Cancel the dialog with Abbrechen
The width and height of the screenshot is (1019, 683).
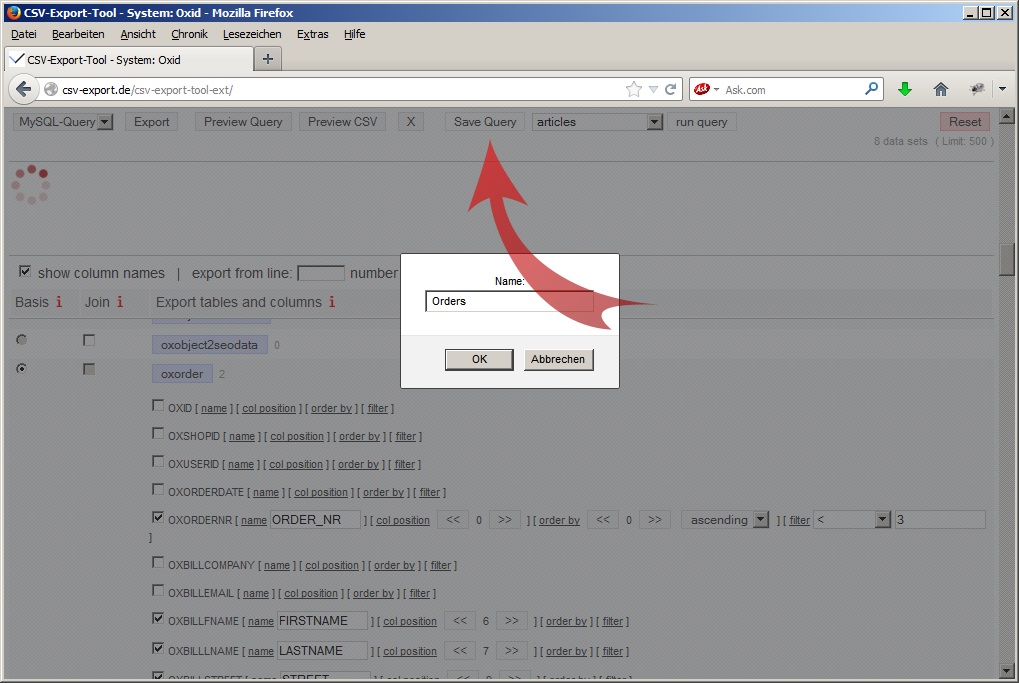coord(558,359)
